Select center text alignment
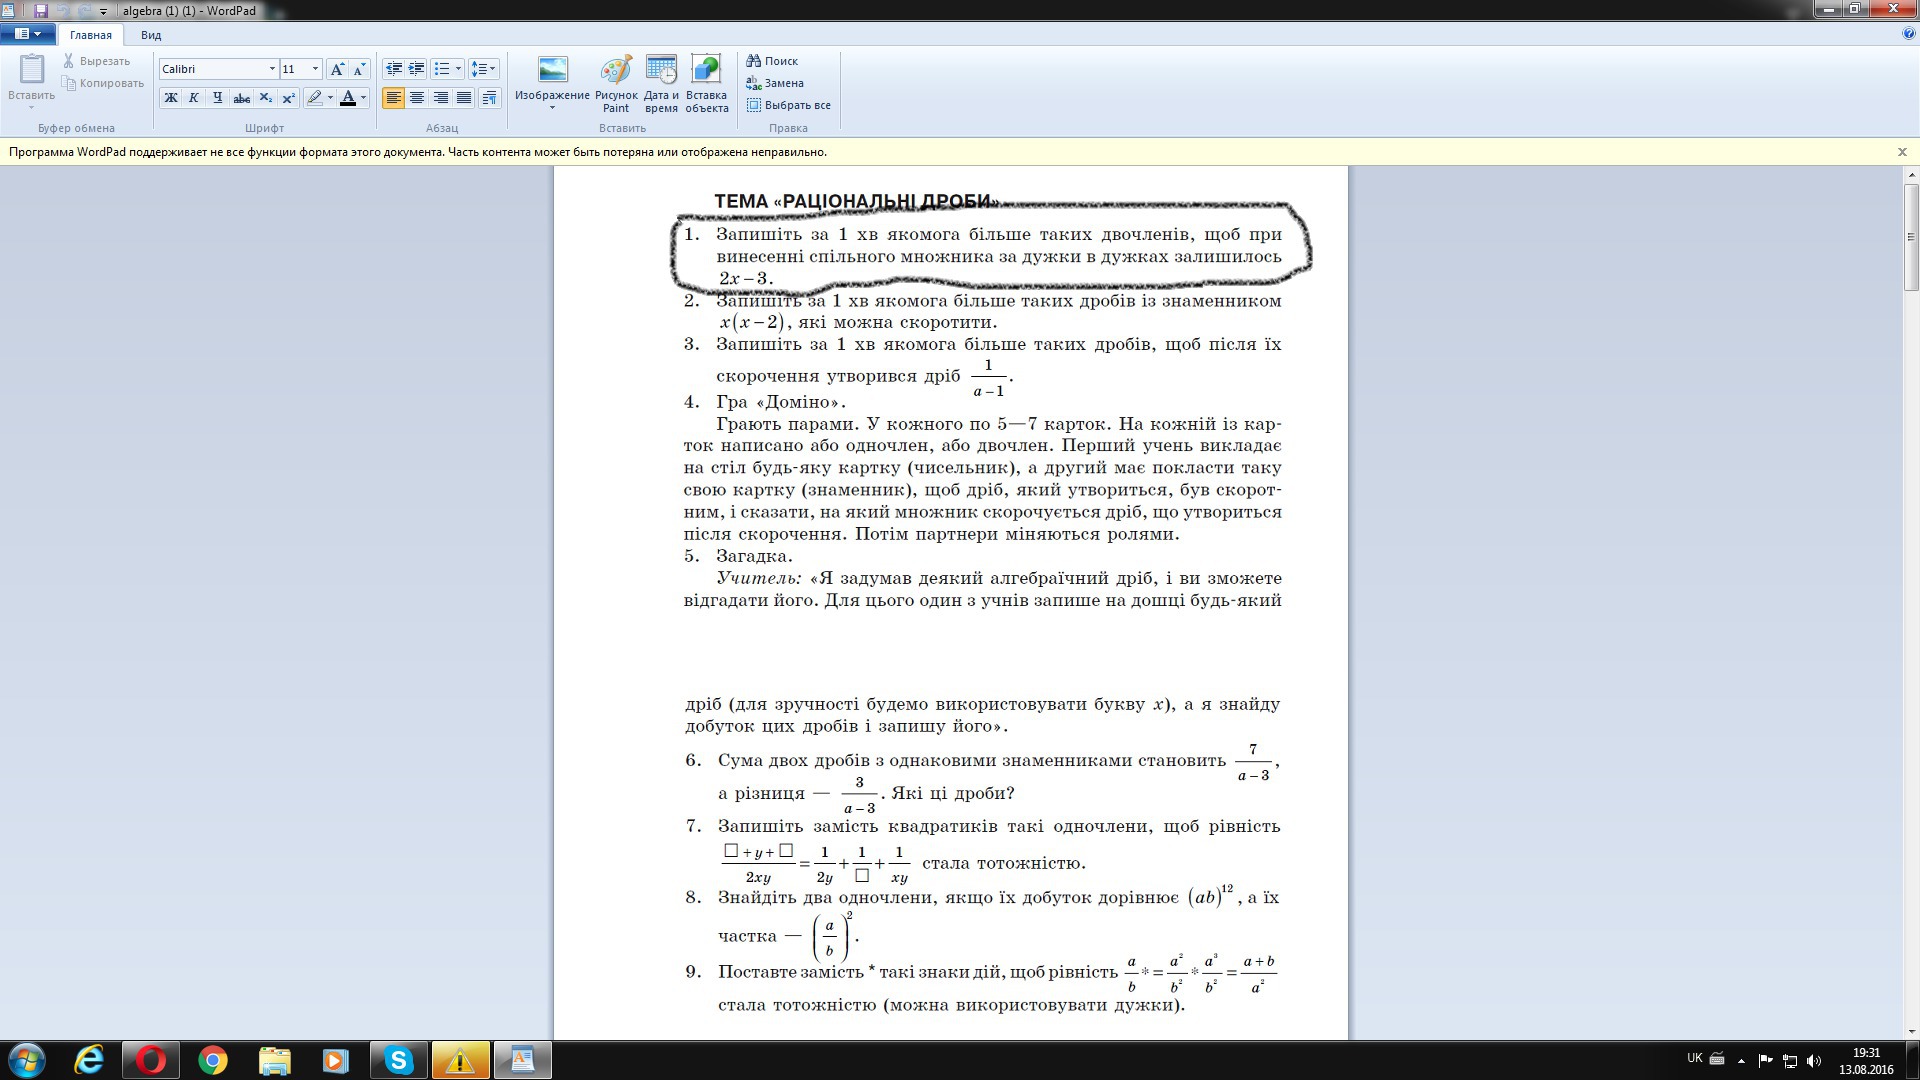The width and height of the screenshot is (1920, 1080). coord(417,98)
